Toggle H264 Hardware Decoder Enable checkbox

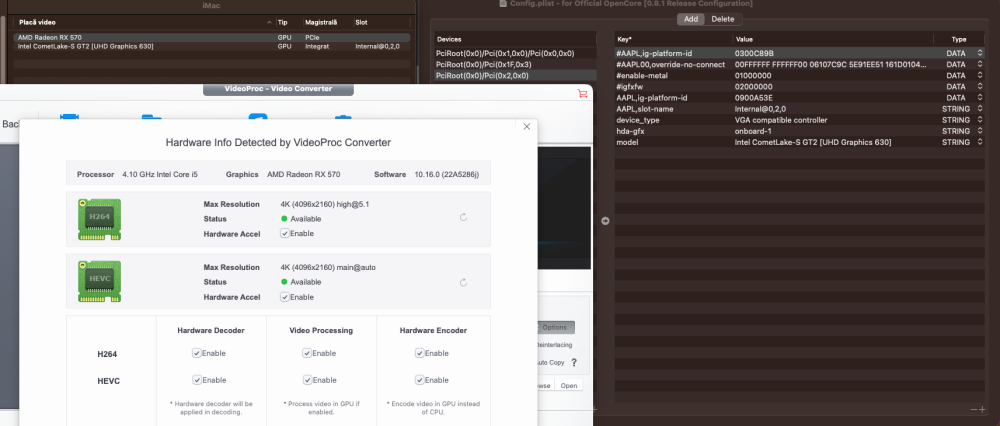tap(196, 353)
